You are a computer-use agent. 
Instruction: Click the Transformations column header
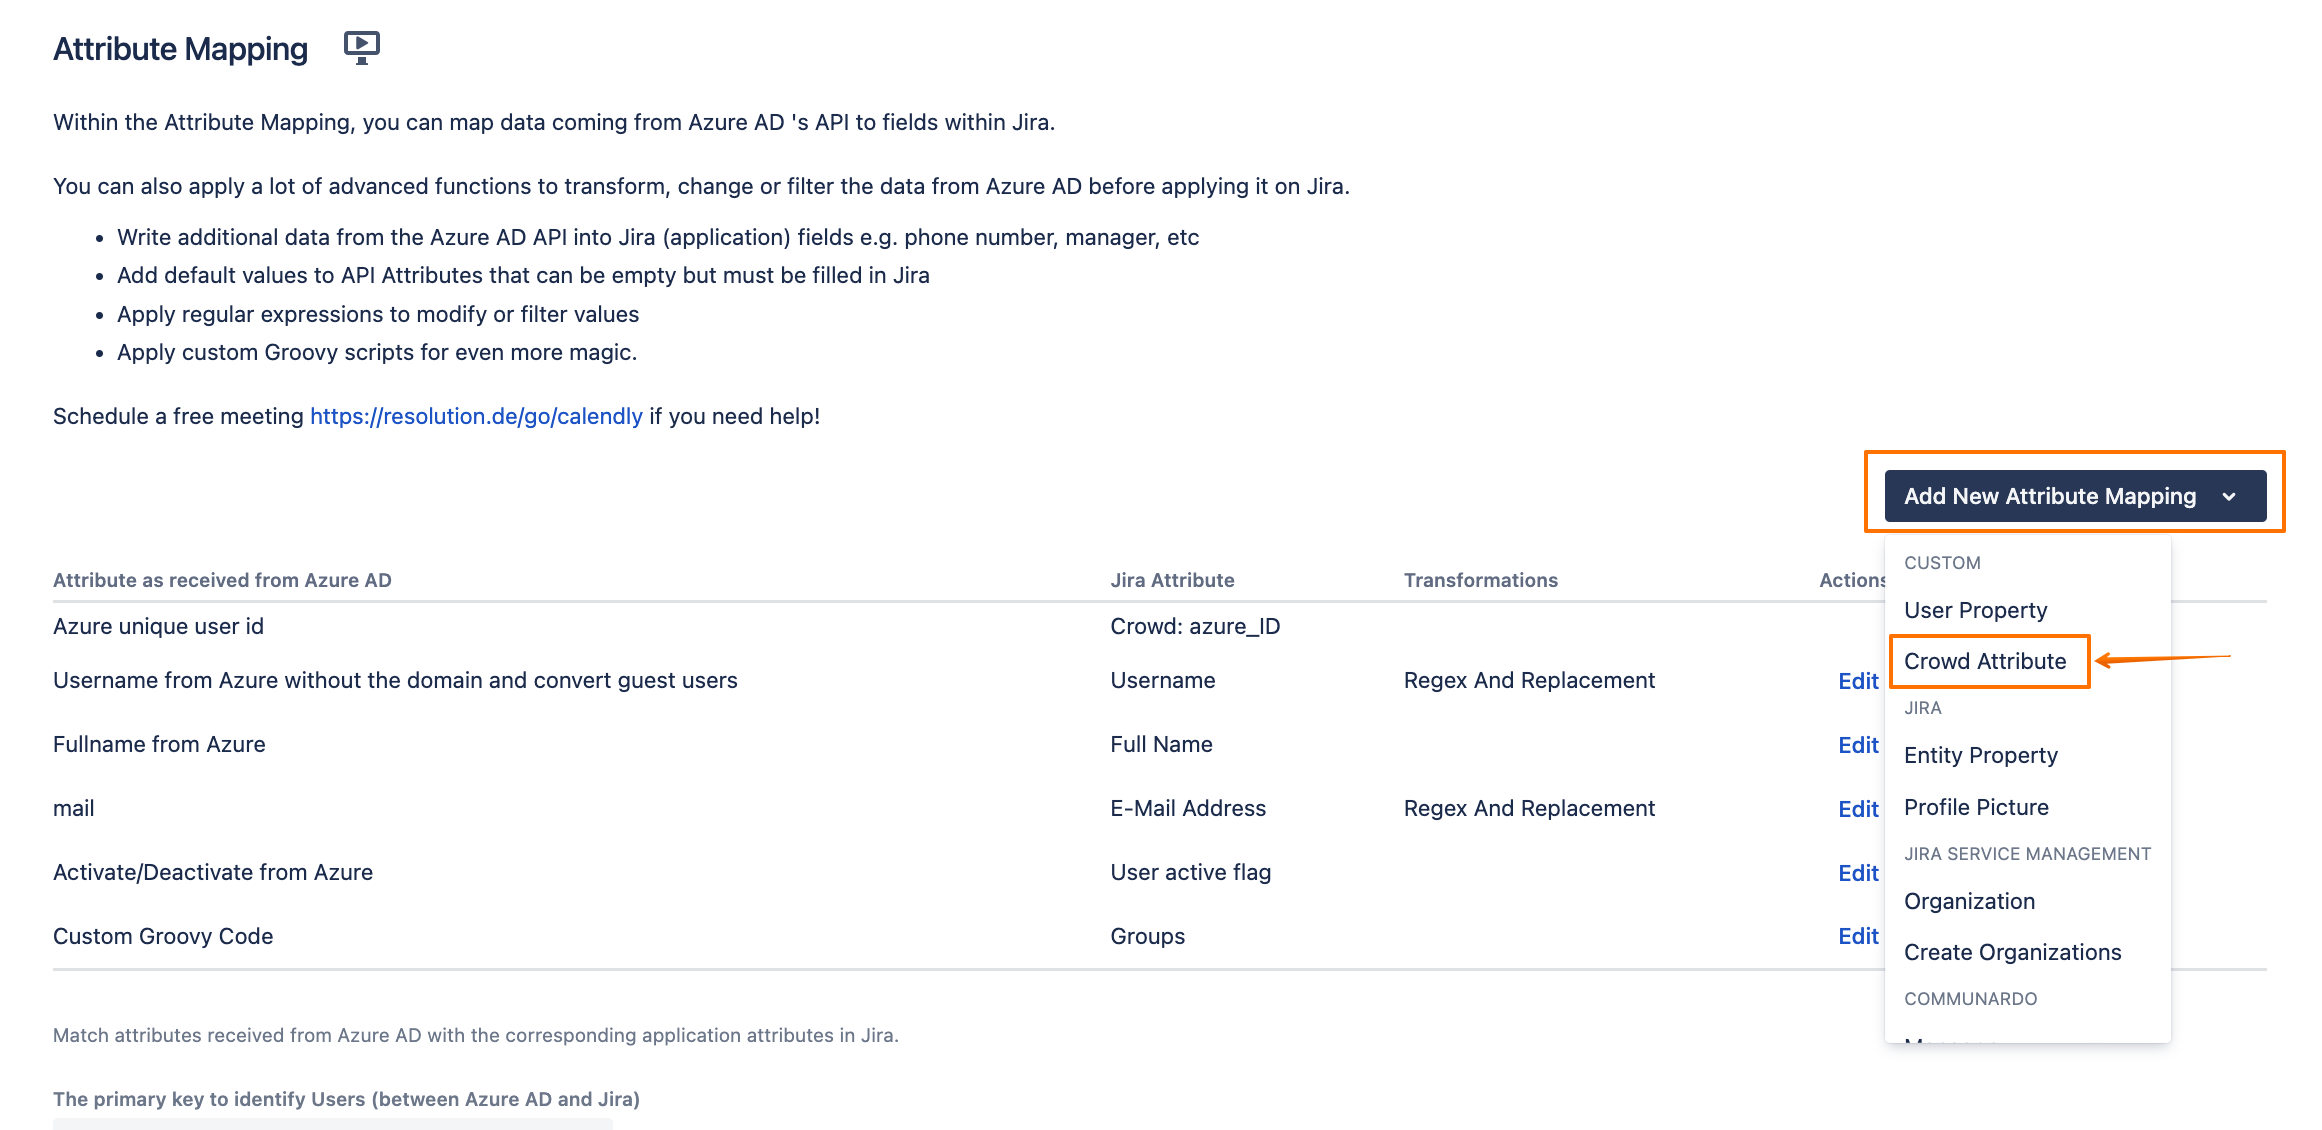coord(1480,580)
